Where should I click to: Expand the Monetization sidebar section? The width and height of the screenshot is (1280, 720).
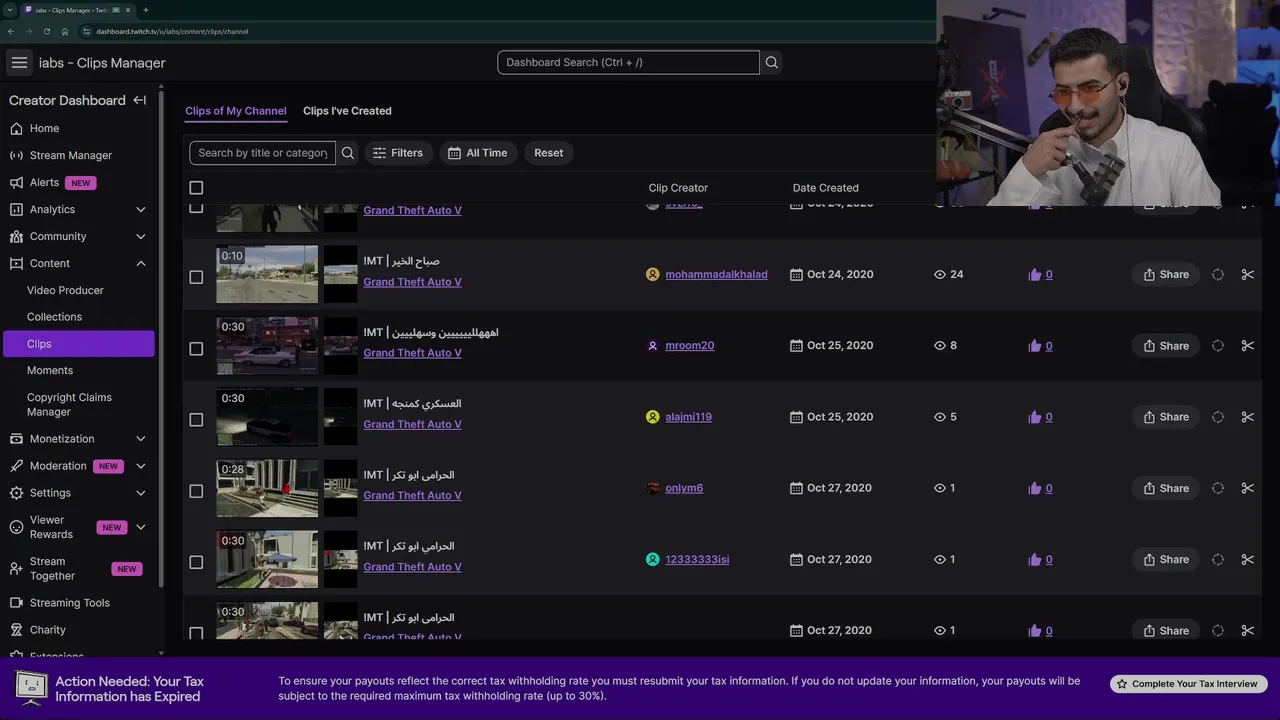[140, 438]
